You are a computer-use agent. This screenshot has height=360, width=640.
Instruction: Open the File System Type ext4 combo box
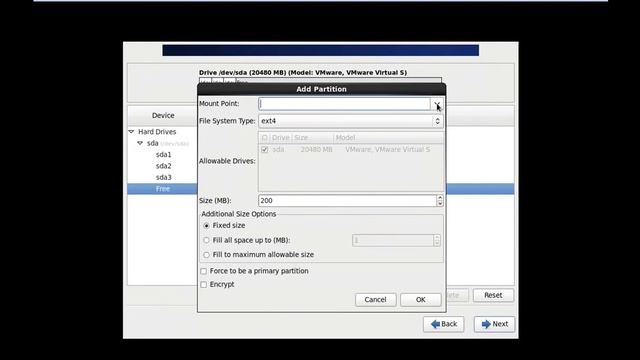[351, 121]
